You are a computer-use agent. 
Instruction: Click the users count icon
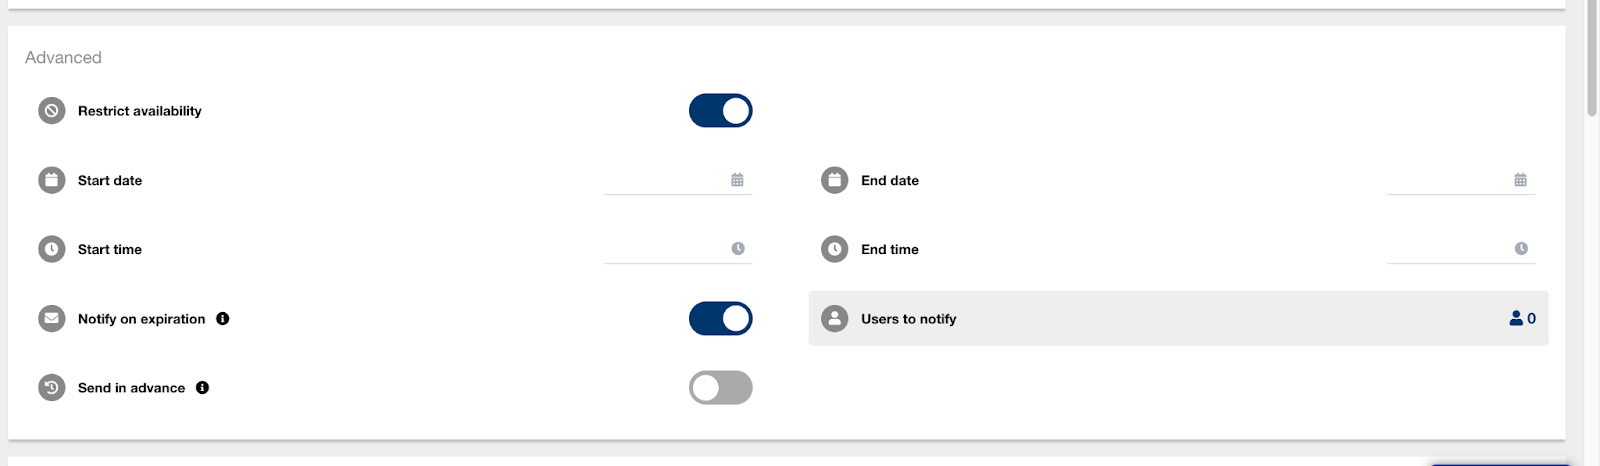tap(1522, 319)
